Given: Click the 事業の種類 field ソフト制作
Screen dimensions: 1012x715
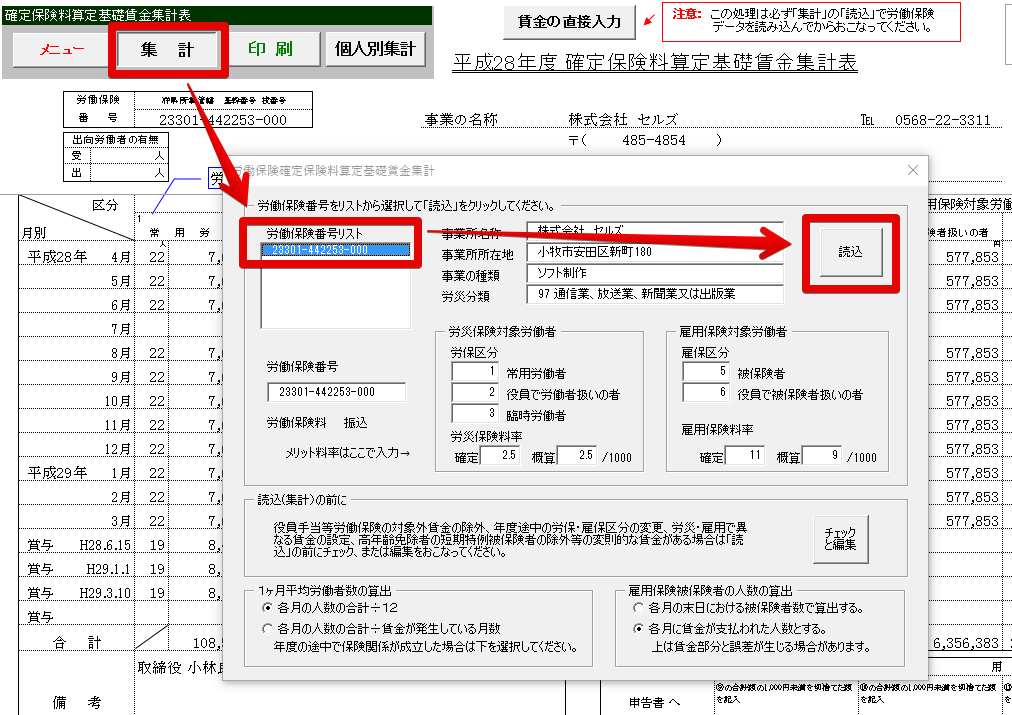Looking at the screenshot, I should (655, 273).
